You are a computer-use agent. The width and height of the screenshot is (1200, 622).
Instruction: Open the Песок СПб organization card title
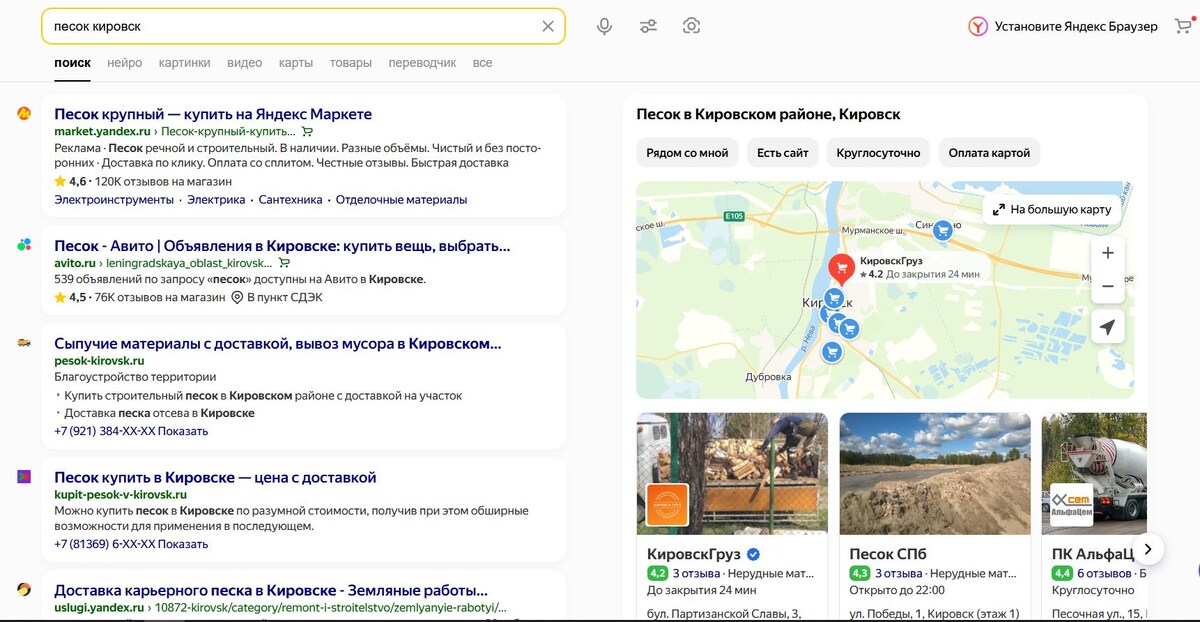(888, 554)
